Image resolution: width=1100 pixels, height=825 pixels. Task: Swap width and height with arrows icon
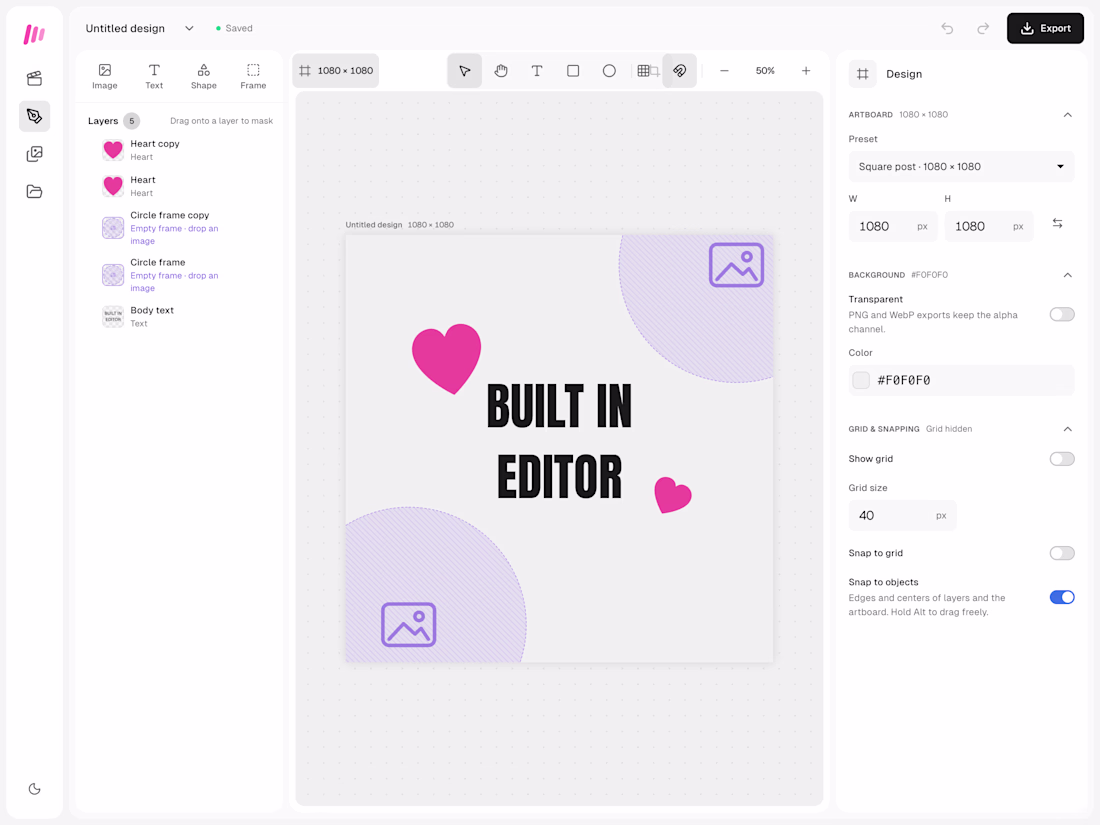[1057, 224]
